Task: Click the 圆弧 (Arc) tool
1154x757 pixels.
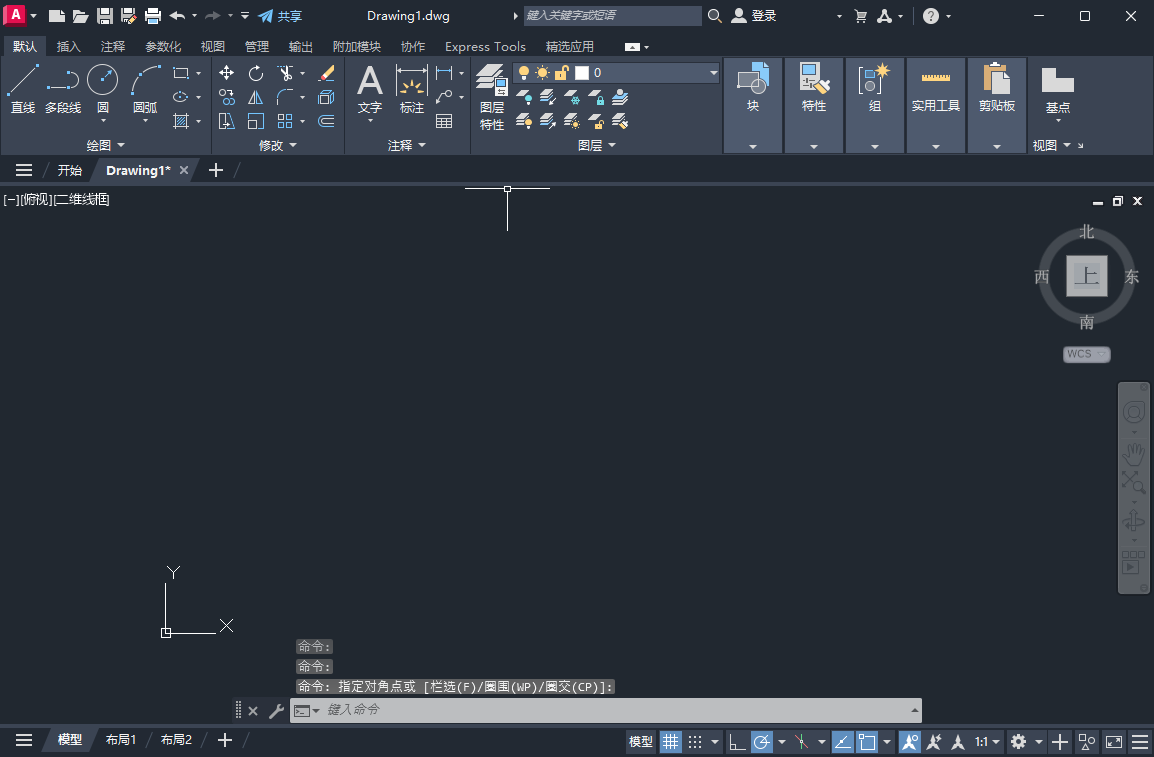Action: pyautogui.click(x=145, y=88)
